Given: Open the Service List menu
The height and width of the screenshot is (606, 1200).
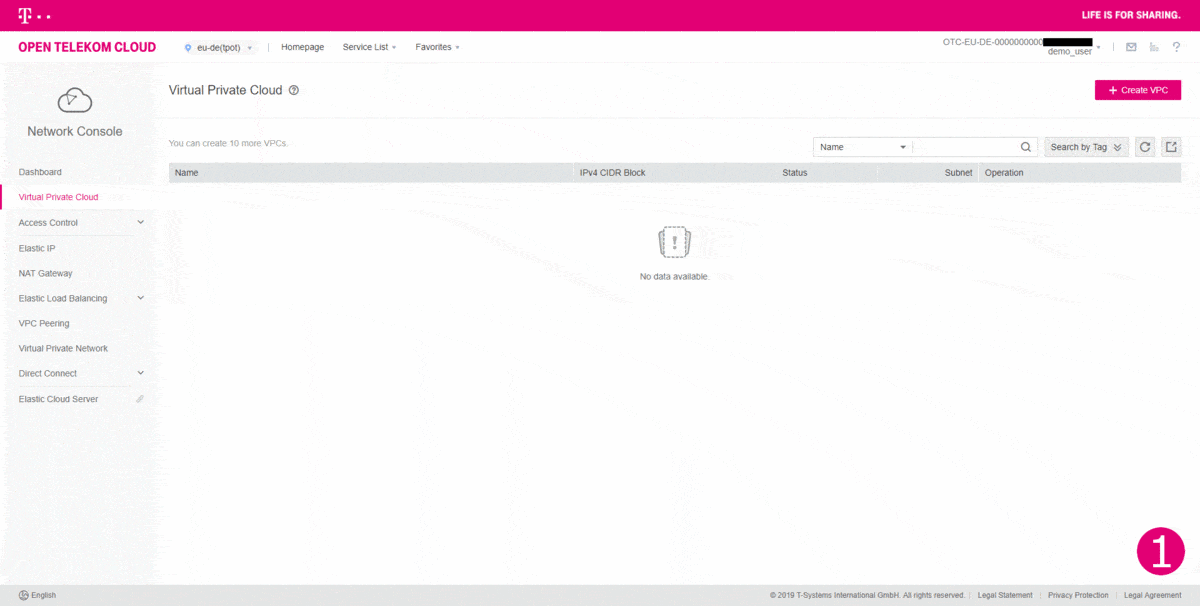Looking at the screenshot, I should [x=369, y=47].
